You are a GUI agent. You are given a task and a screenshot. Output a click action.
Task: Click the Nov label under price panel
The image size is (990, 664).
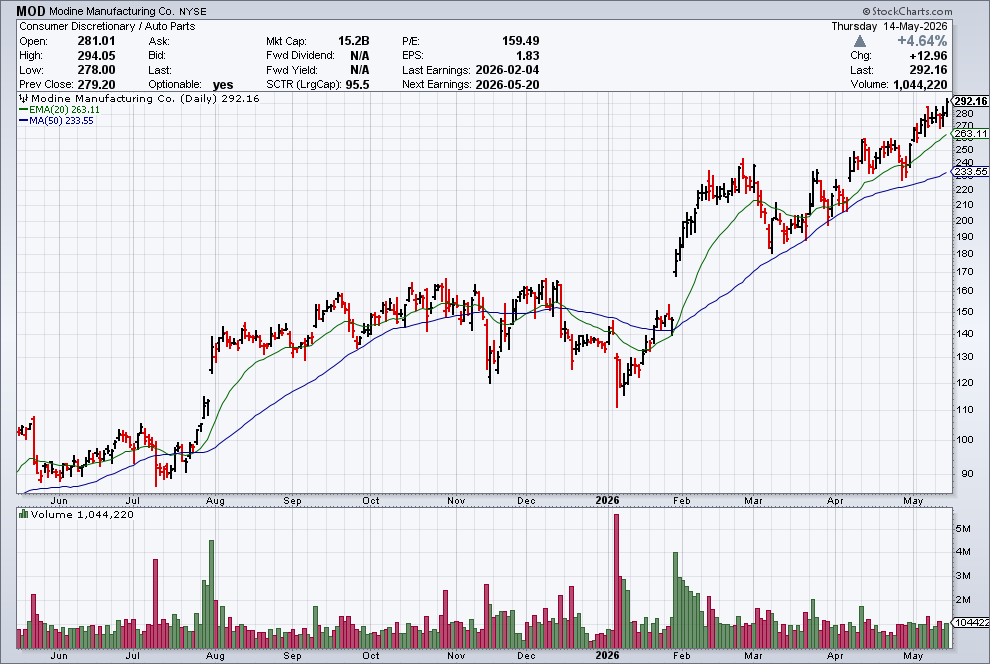click(x=456, y=501)
